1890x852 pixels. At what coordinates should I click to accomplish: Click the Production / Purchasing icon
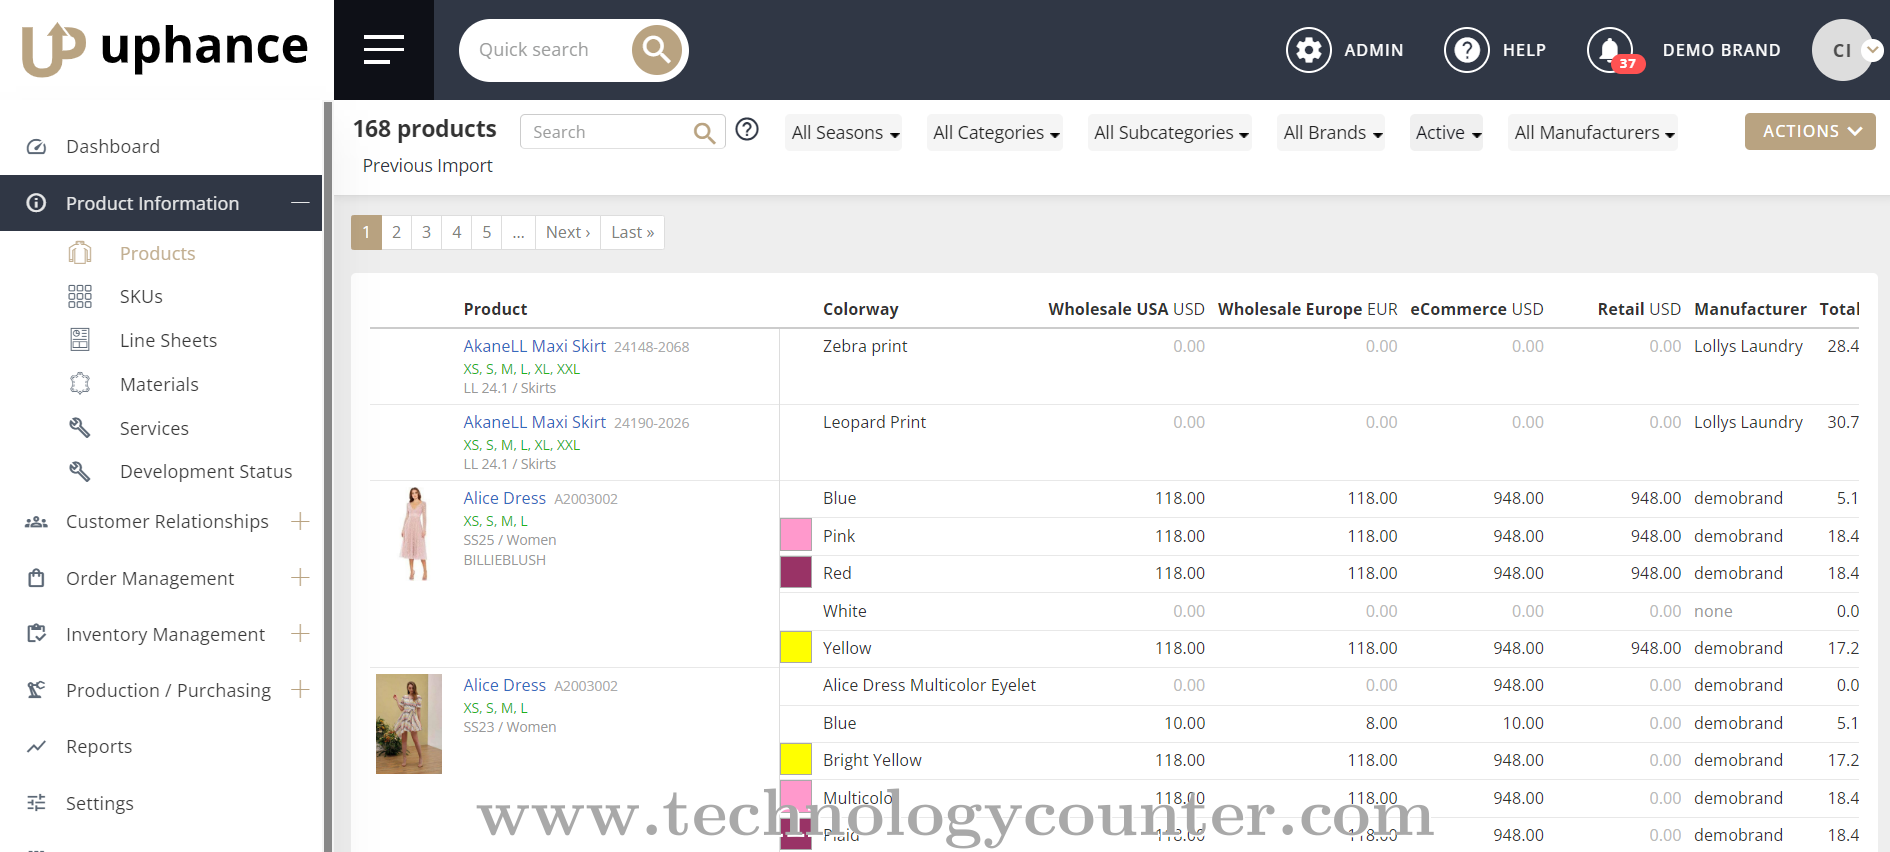(36, 690)
